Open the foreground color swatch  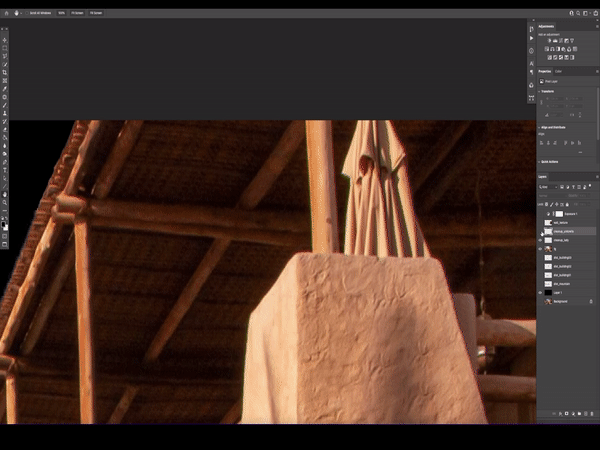[x=3, y=225]
